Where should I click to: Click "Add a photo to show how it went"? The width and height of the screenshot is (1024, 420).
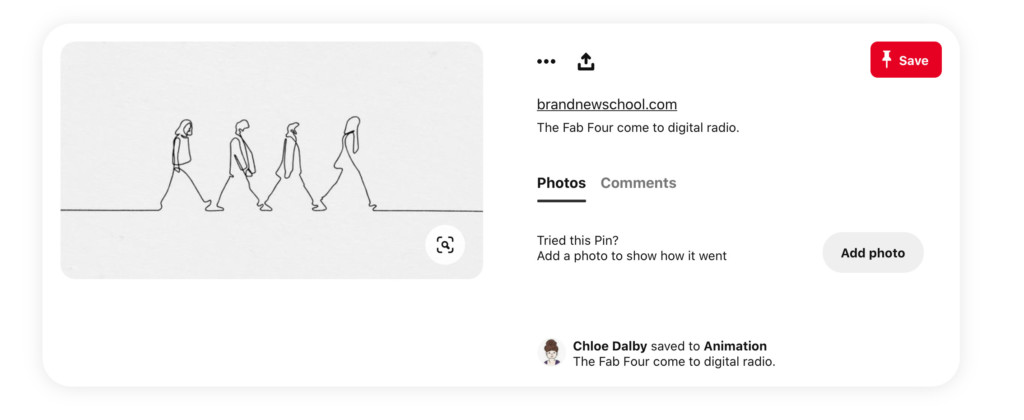[x=632, y=256]
